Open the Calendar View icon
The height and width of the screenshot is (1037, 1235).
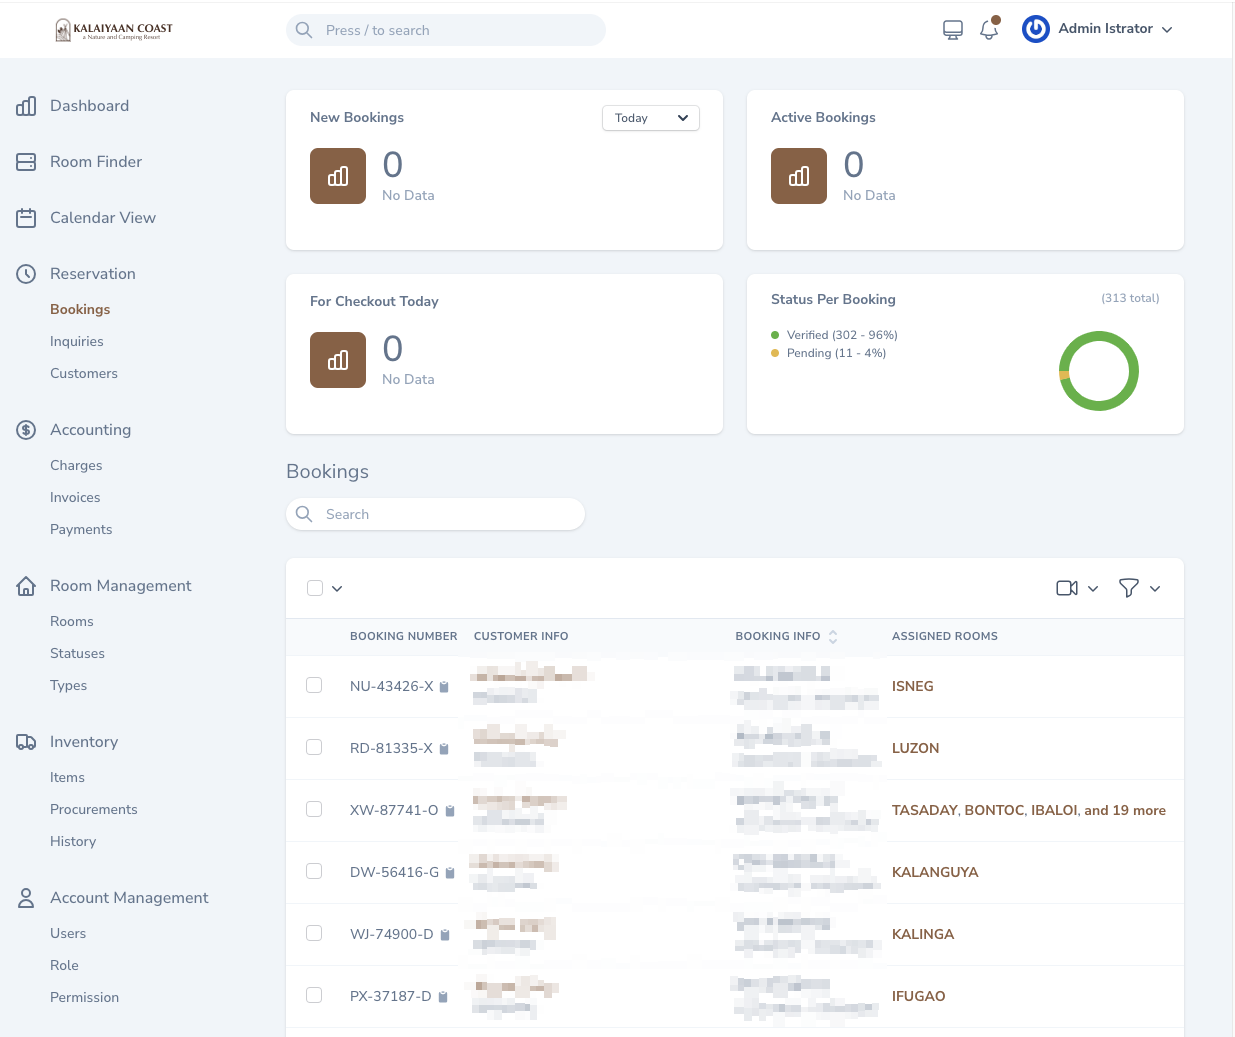click(27, 217)
